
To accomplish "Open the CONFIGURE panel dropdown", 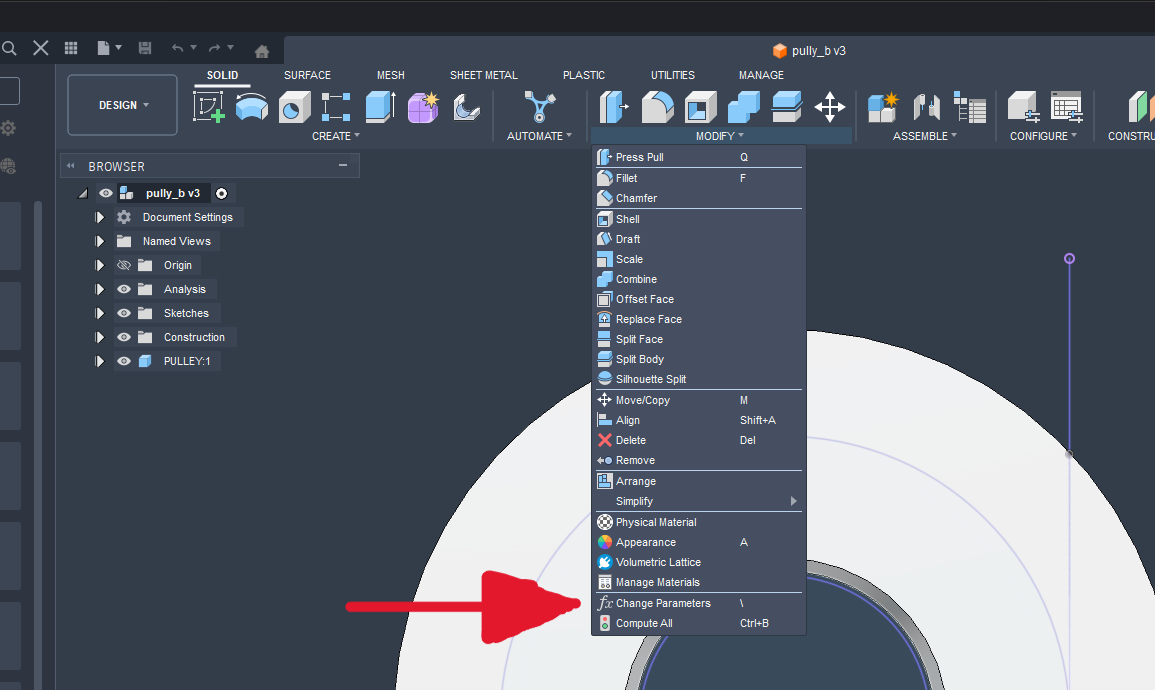I will [x=1043, y=136].
